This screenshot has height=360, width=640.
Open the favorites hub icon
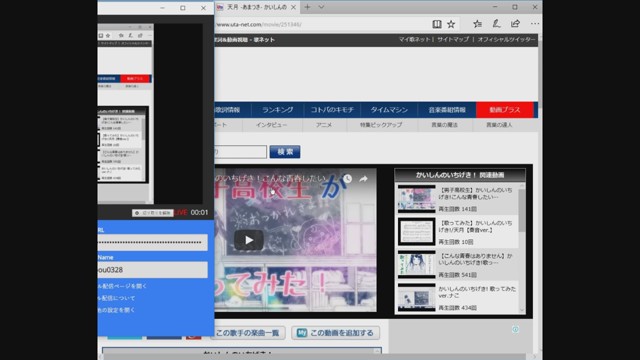click(x=477, y=24)
